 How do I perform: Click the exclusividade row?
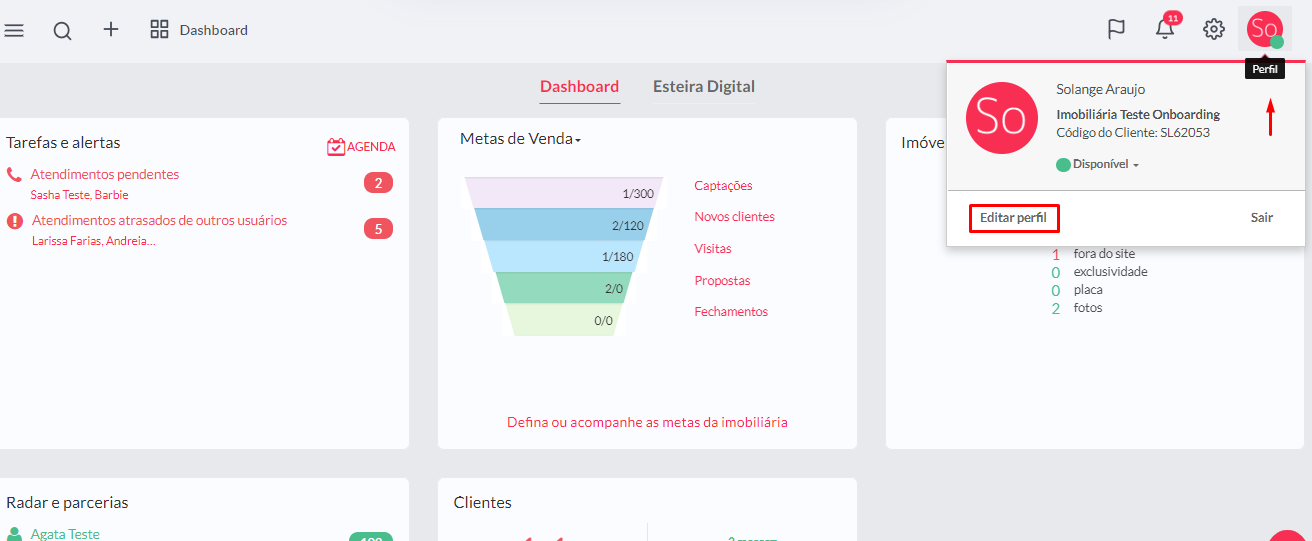(x=1099, y=272)
